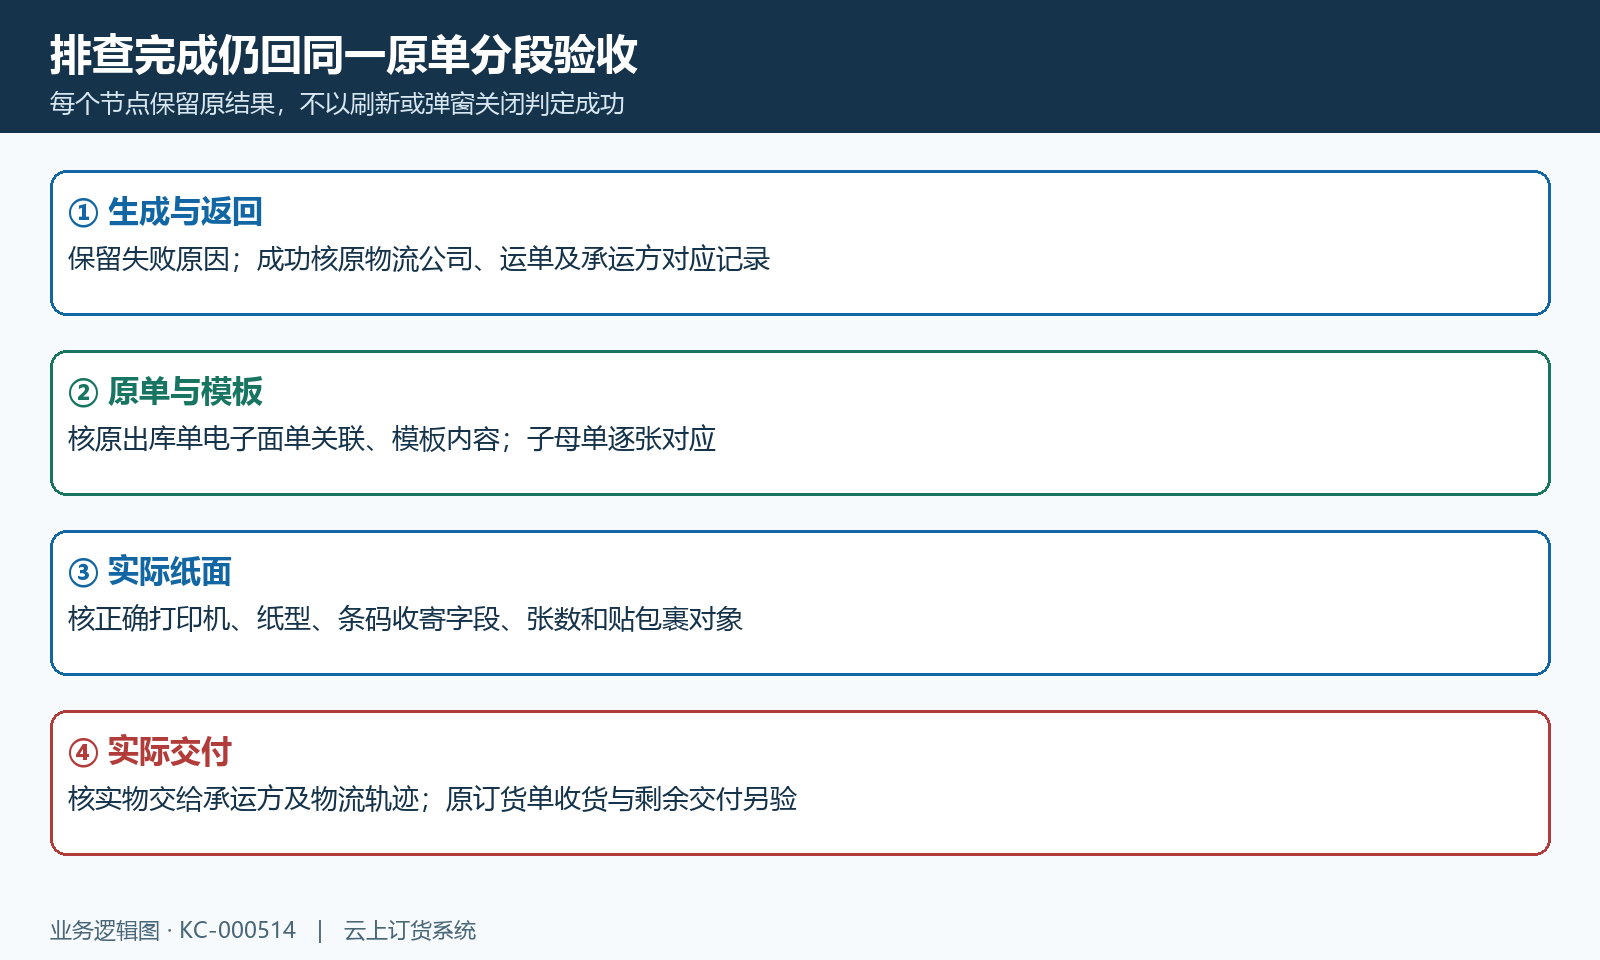The width and height of the screenshot is (1600, 960).
Task: Click the circled number ③ icon
Action: click(83, 572)
